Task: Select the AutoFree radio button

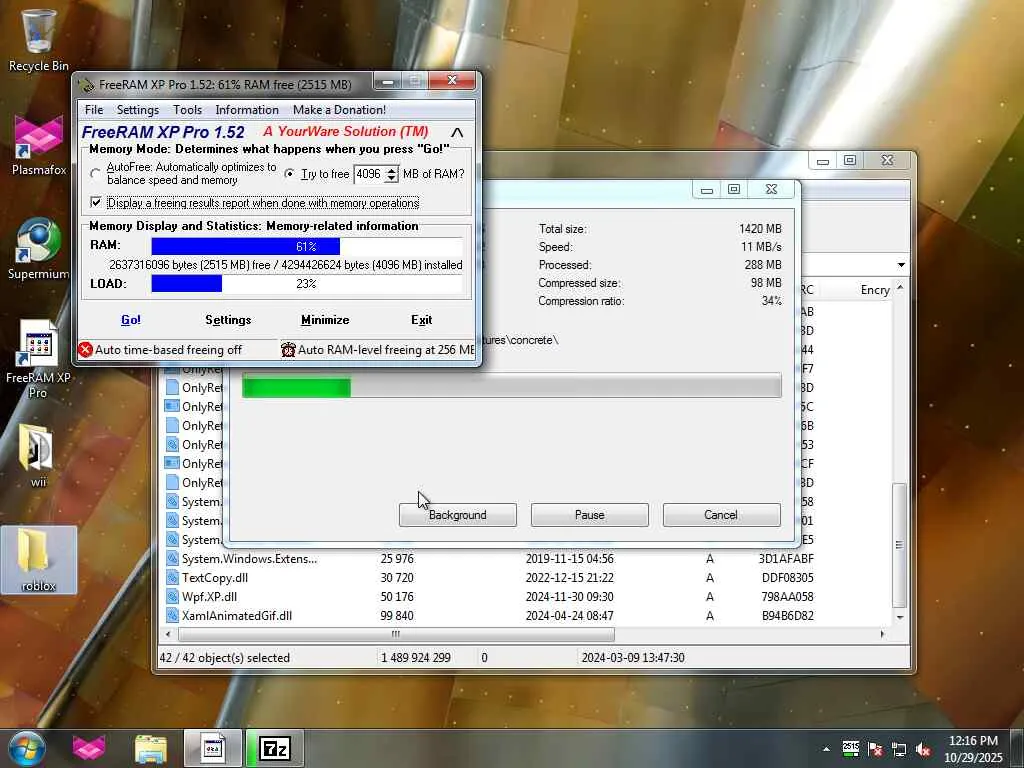Action: 96,174
